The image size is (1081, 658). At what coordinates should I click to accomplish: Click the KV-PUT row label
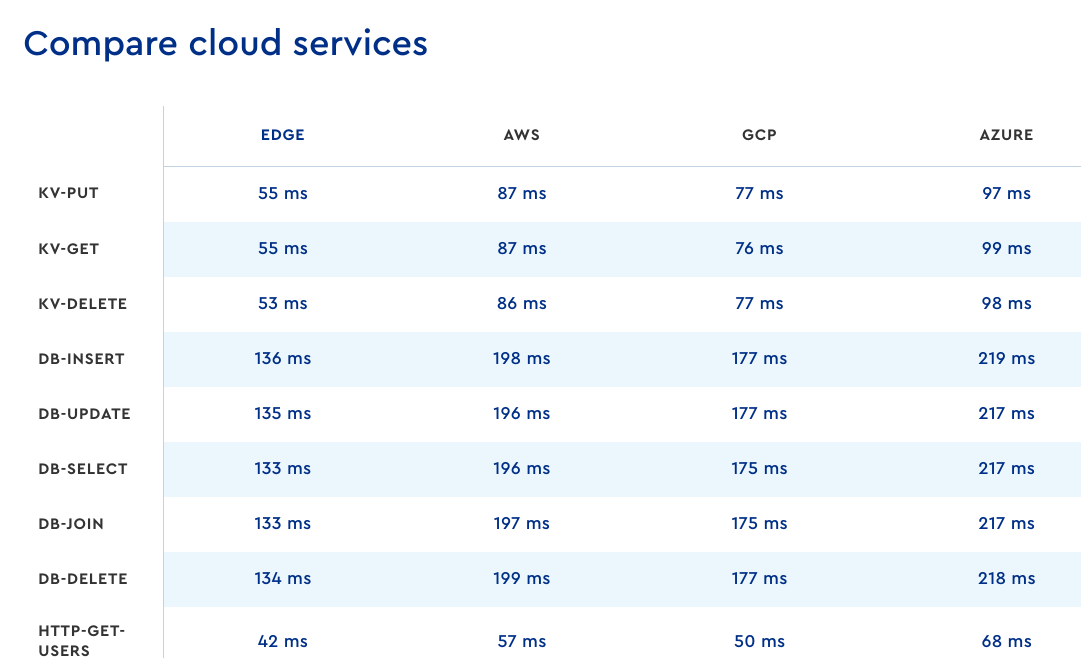(68, 193)
